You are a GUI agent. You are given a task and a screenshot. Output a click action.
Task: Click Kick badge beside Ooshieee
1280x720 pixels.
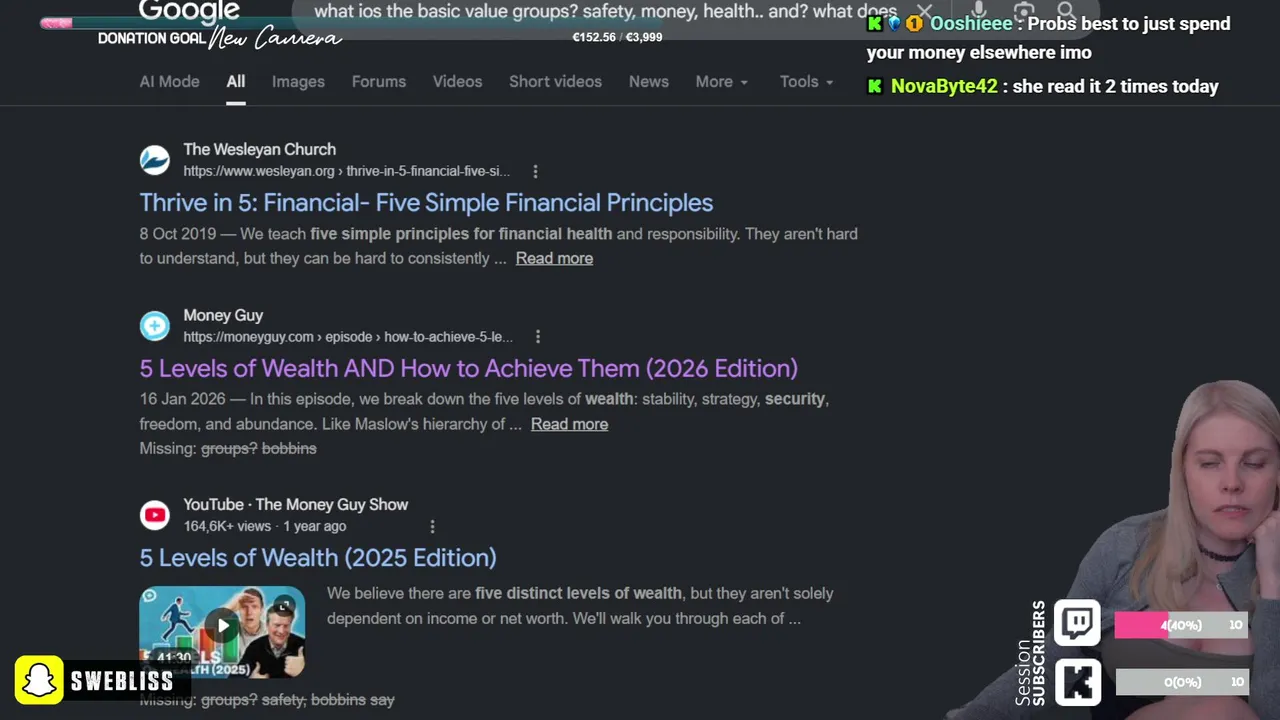[x=875, y=24]
